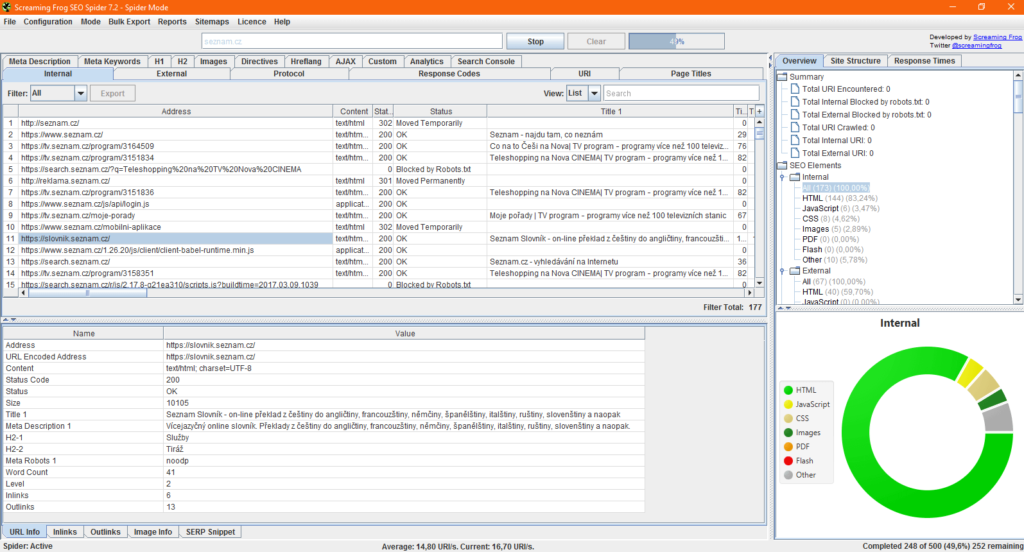The height and width of the screenshot is (552, 1024).
Task: Click the Images dark green legend swatch
Action: tap(788, 432)
